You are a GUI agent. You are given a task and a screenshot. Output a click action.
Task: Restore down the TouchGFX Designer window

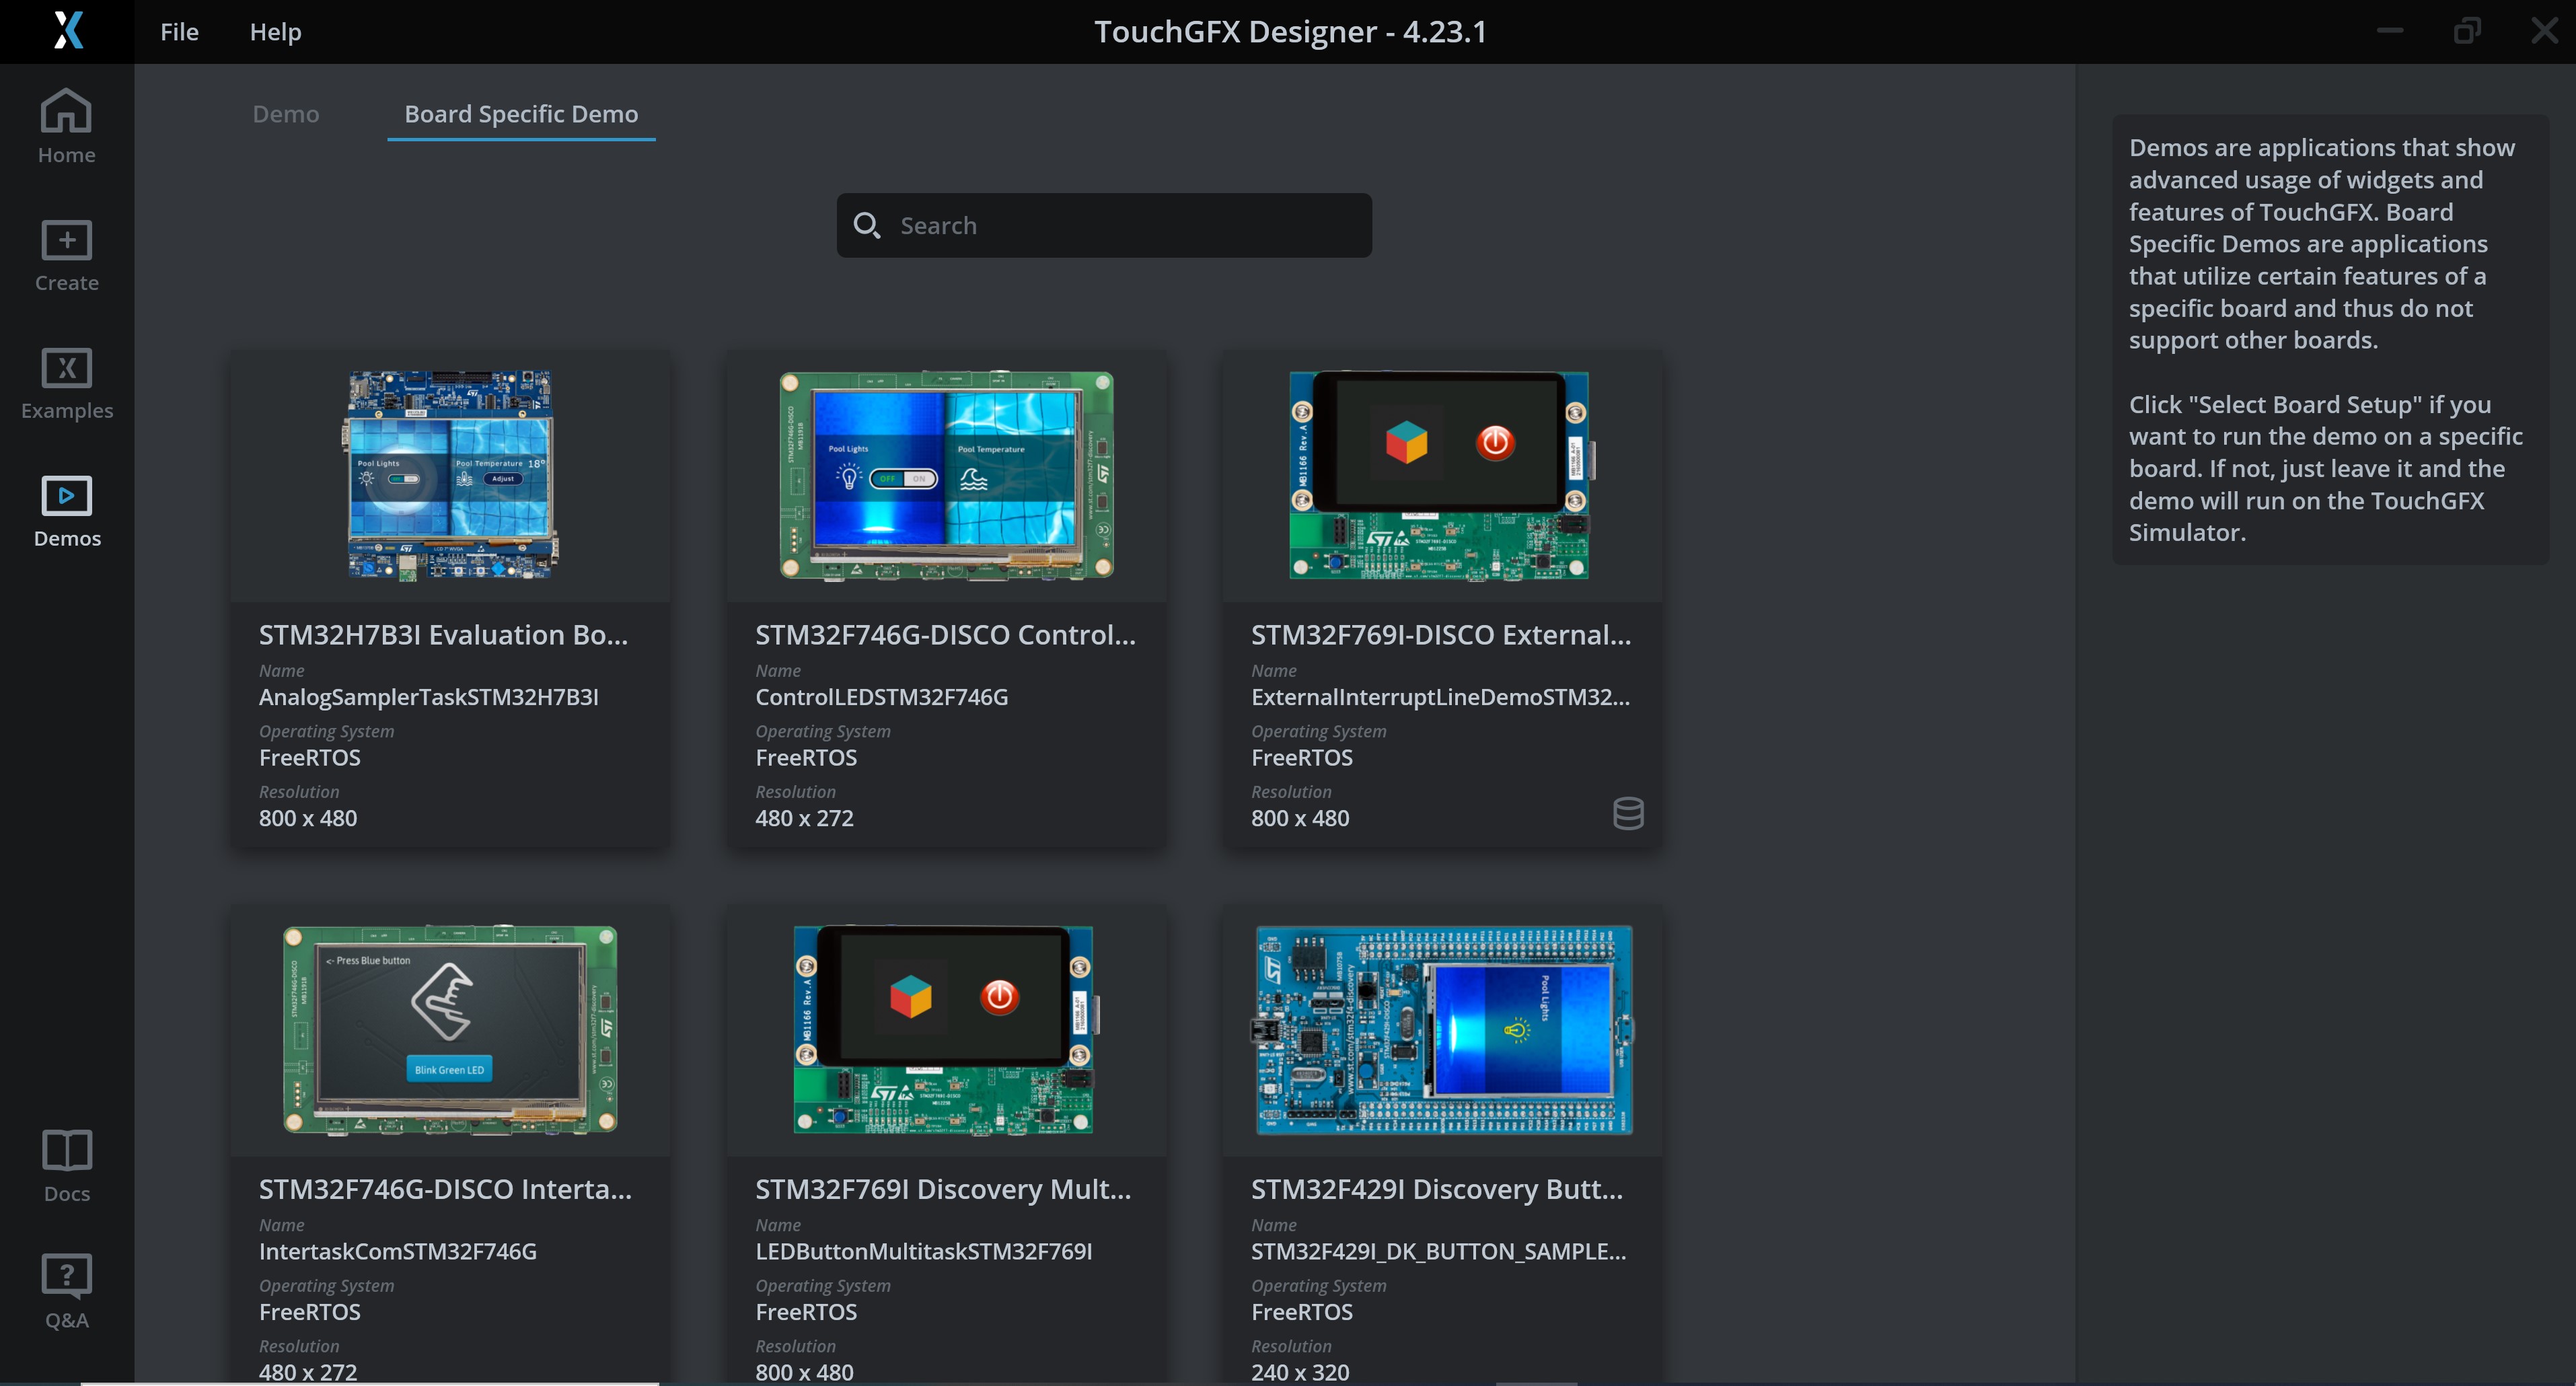(x=2467, y=31)
